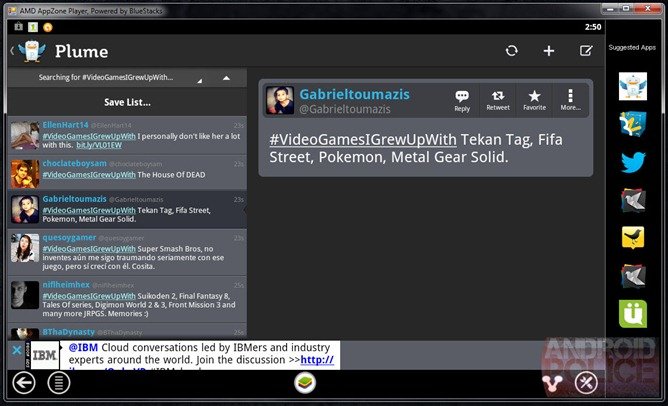Click the 2:50 clock in status bar

pyautogui.click(x=593, y=27)
